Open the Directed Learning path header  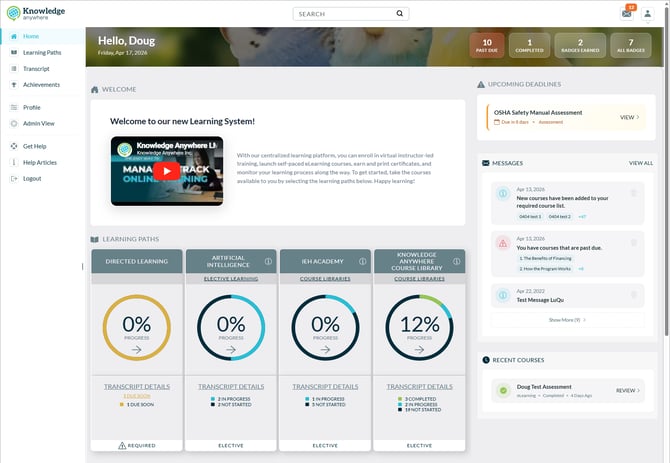pyautogui.click(x=137, y=261)
